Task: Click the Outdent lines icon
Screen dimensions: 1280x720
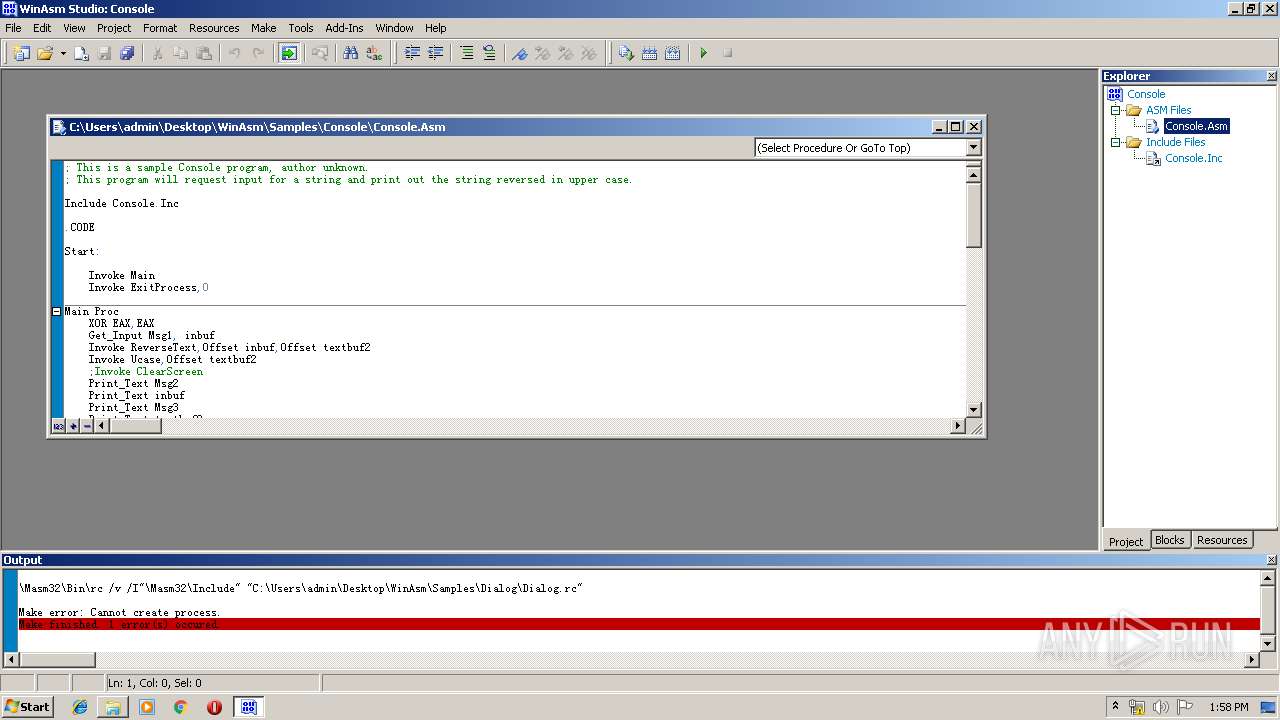Action: [x=435, y=53]
